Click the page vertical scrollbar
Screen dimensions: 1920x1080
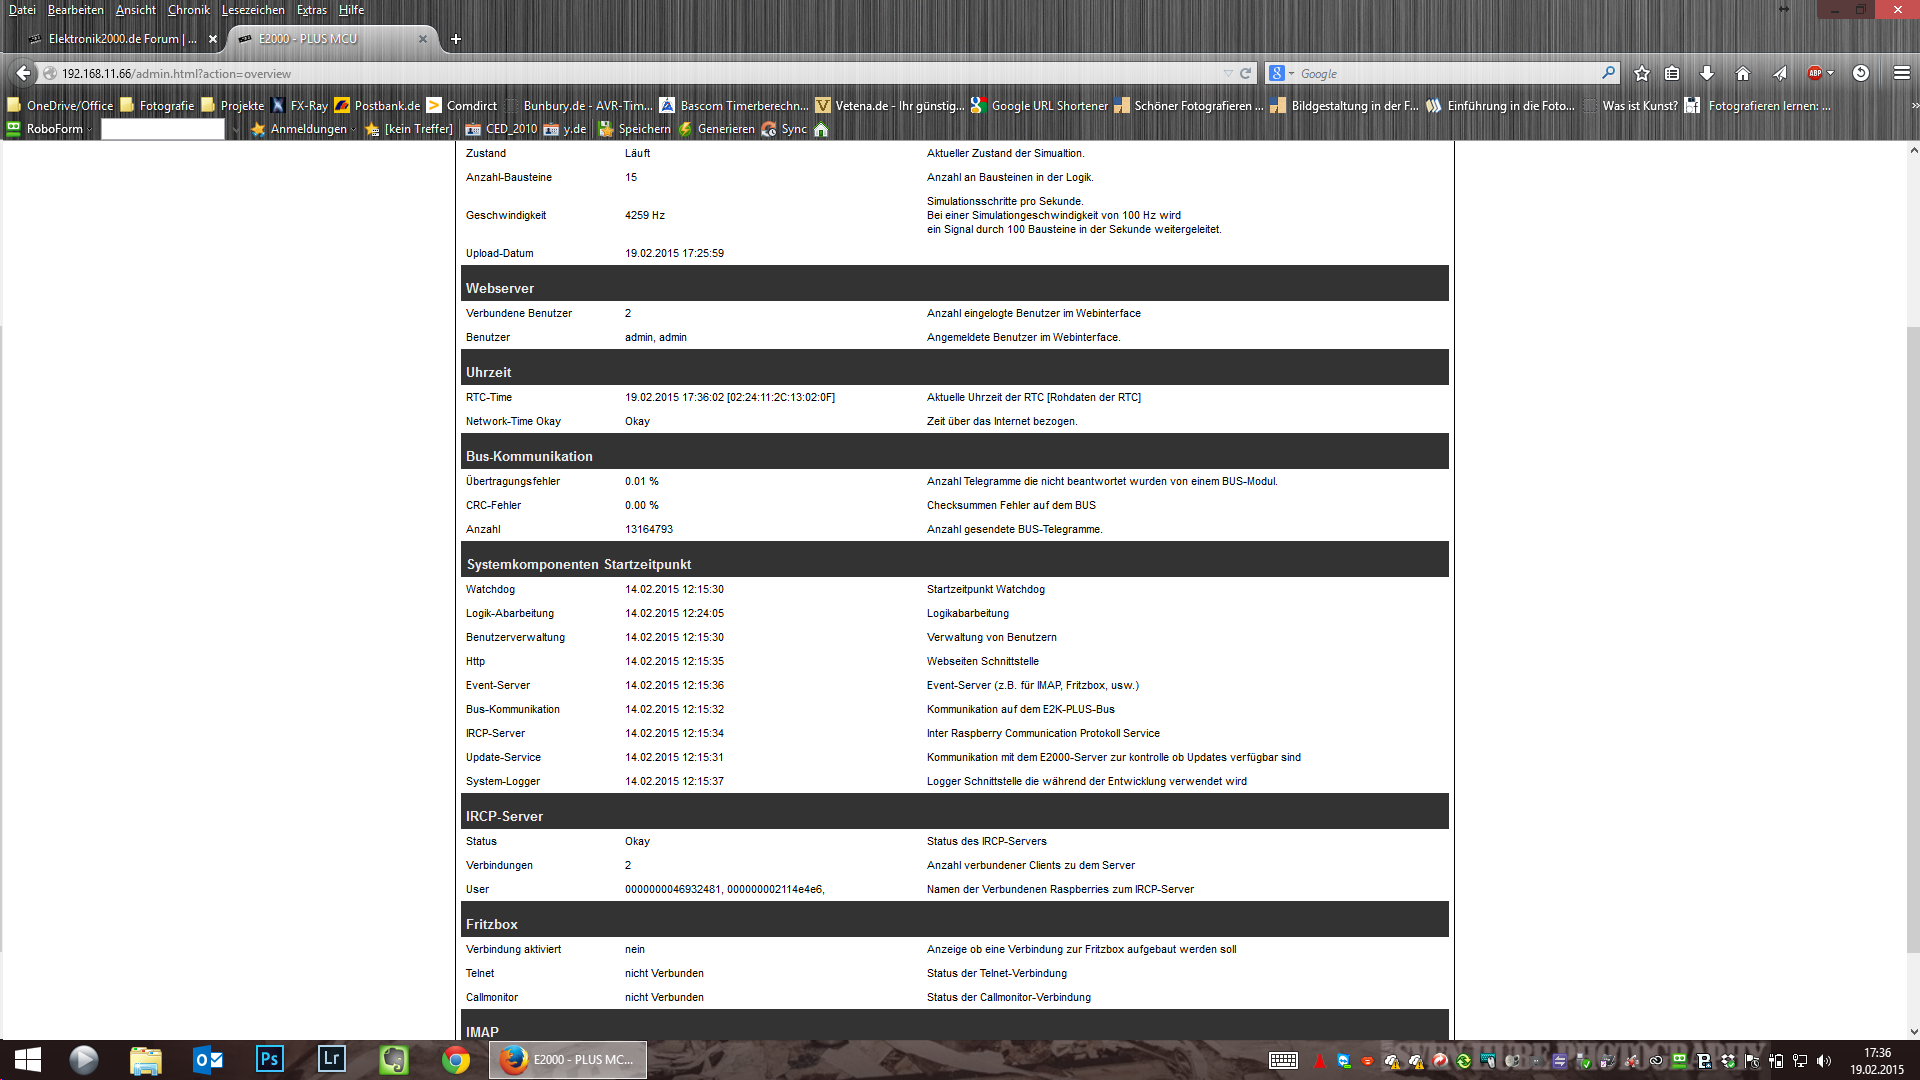coord(1913,640)
